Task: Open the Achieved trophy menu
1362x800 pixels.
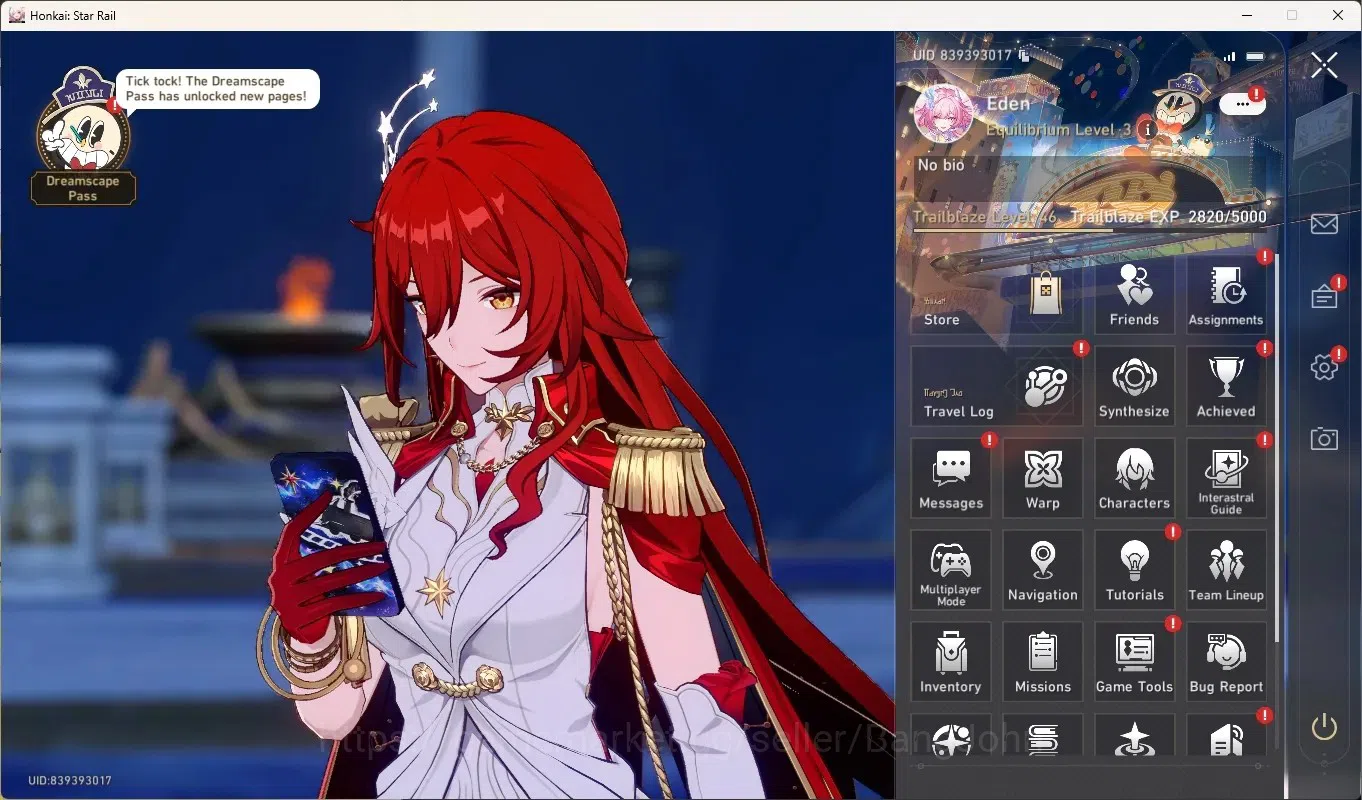Action: pos(1226,387)
